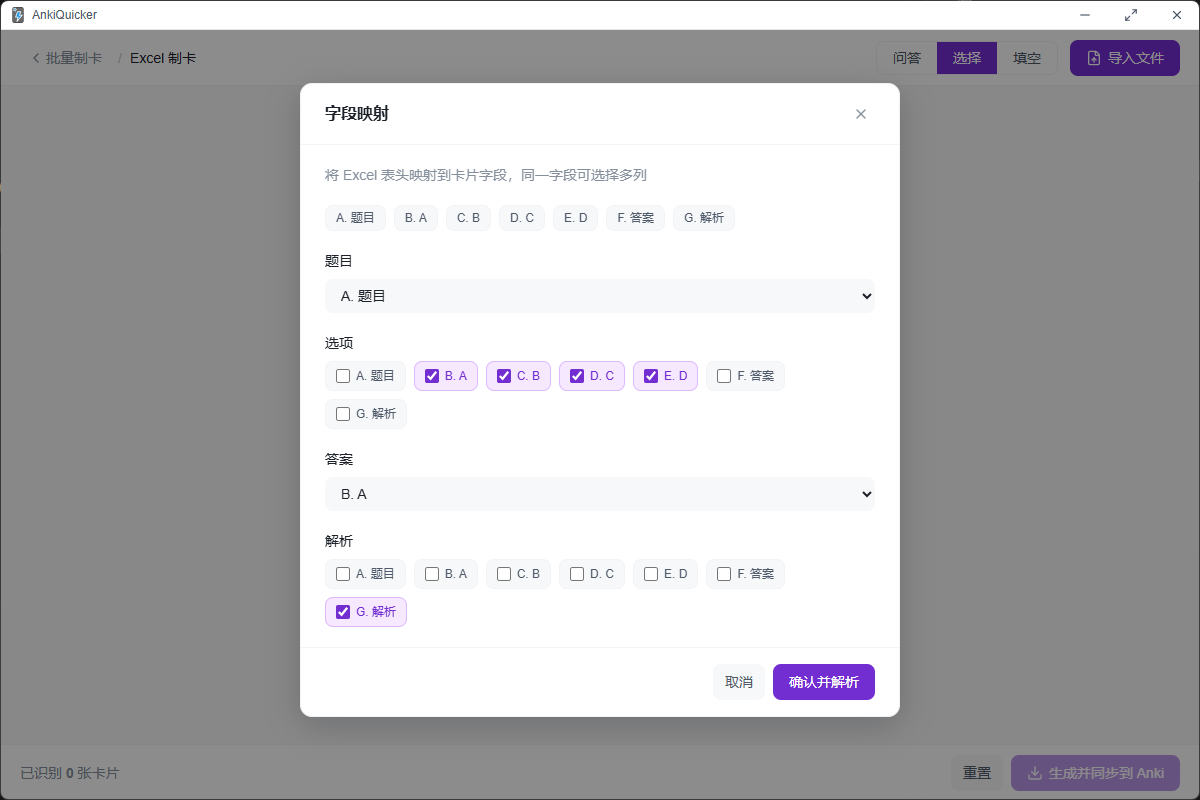Viewport: 1200px width, 800px height.
Task: Click the 取消 button
Action: (x=739, y=682)
